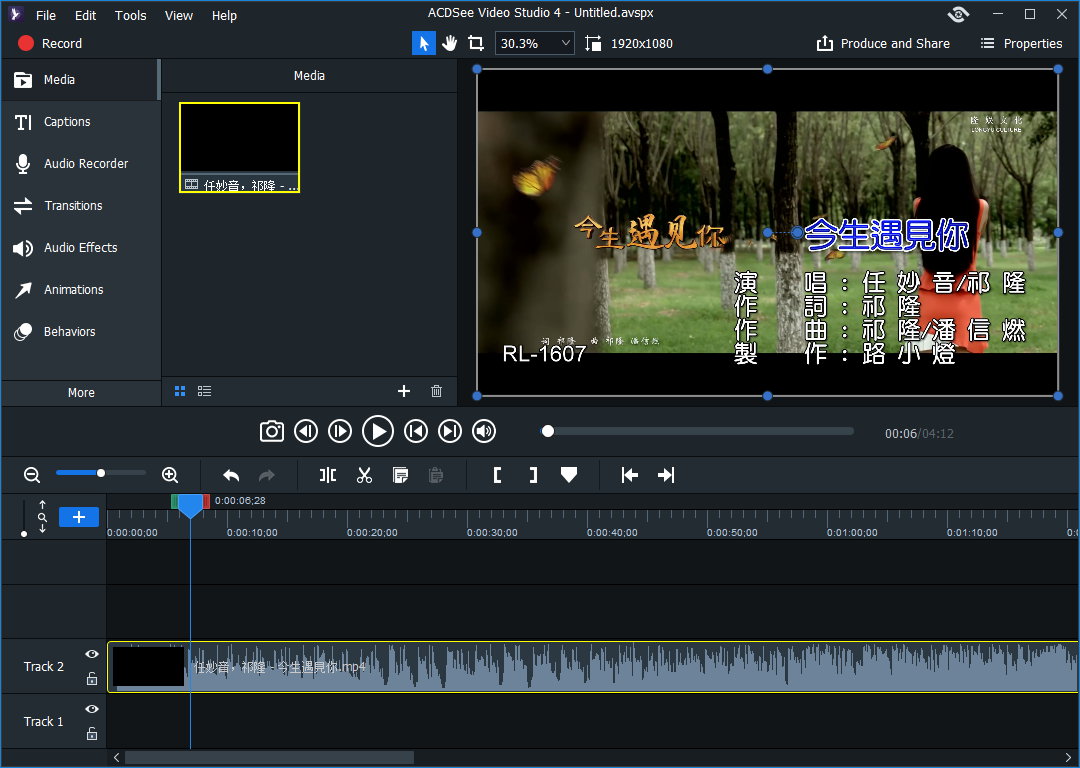Image resolution: width=1080 pixels, height=768 pixels.
Task: Select the arrow pointer tool
Action: pyautogui.click(x=424, y=43)
